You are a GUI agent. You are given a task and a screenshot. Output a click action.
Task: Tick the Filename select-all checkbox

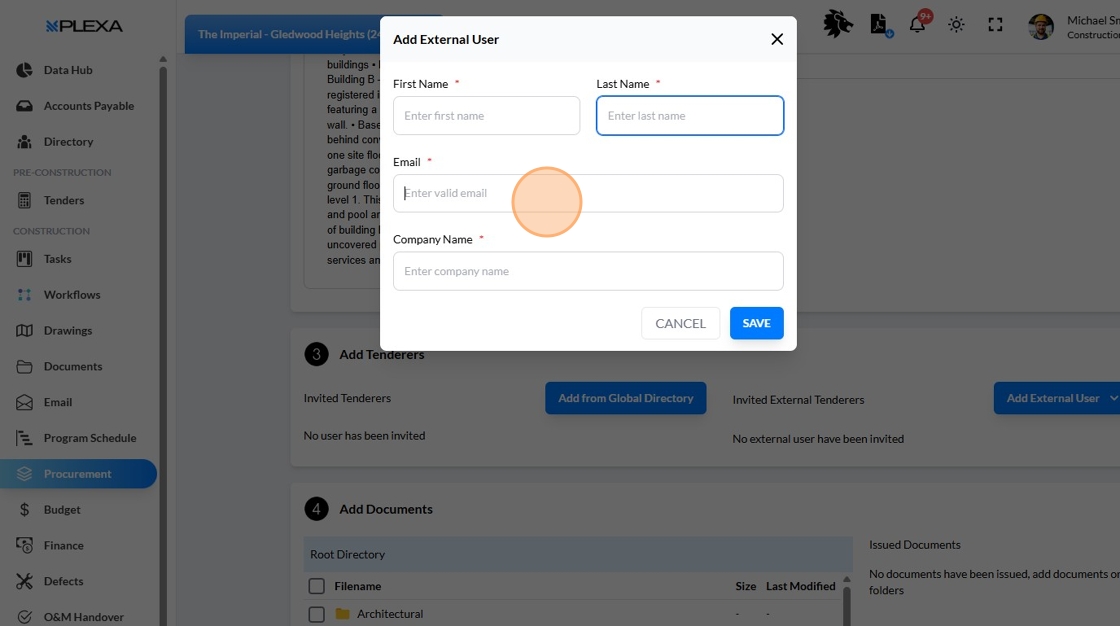coord(316,586)
